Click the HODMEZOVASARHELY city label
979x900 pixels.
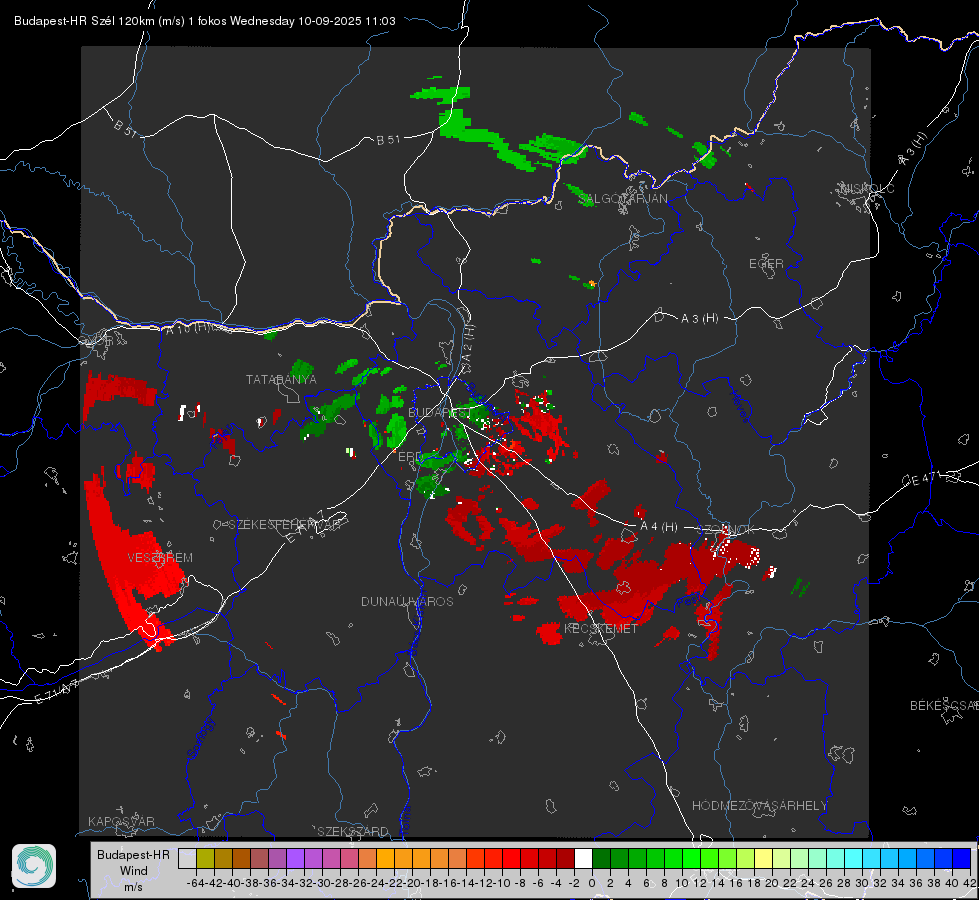pos(759,806)
